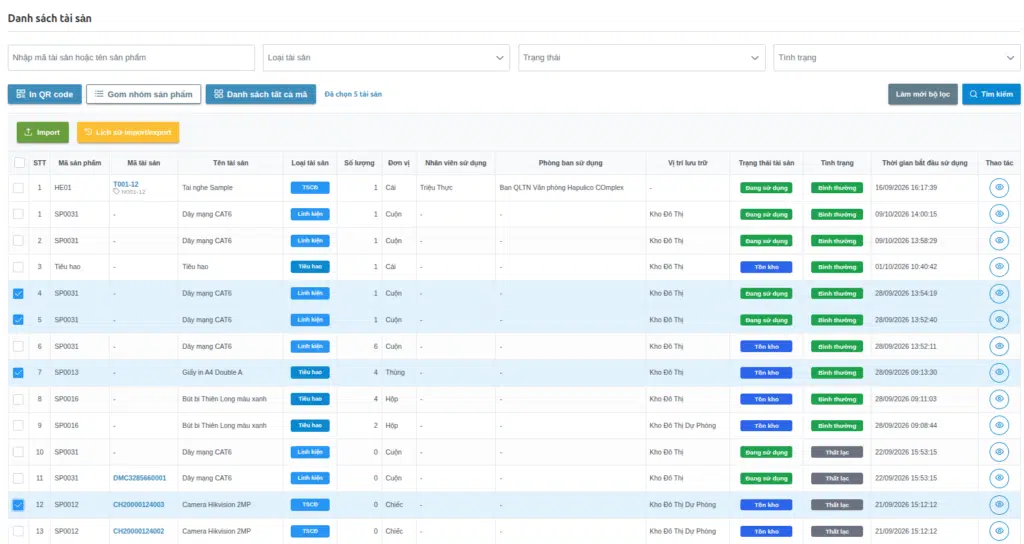Reset filters with Làm mới bộ lọc
Image resolution: width=1024 pixels, height=544 pixels.
tap(922, 94)
